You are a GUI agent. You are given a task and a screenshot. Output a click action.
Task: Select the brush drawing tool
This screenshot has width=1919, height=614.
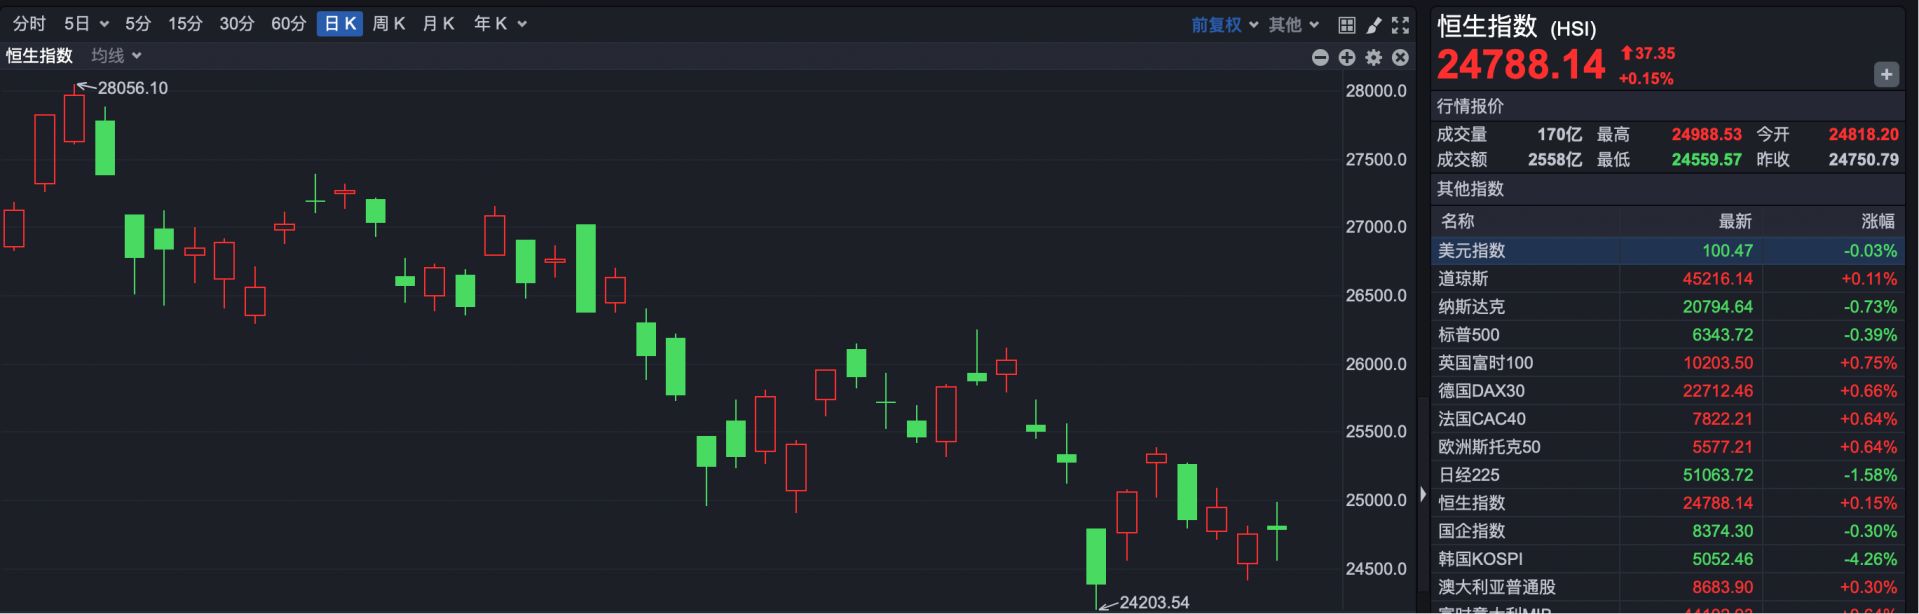coord(1374,25)
